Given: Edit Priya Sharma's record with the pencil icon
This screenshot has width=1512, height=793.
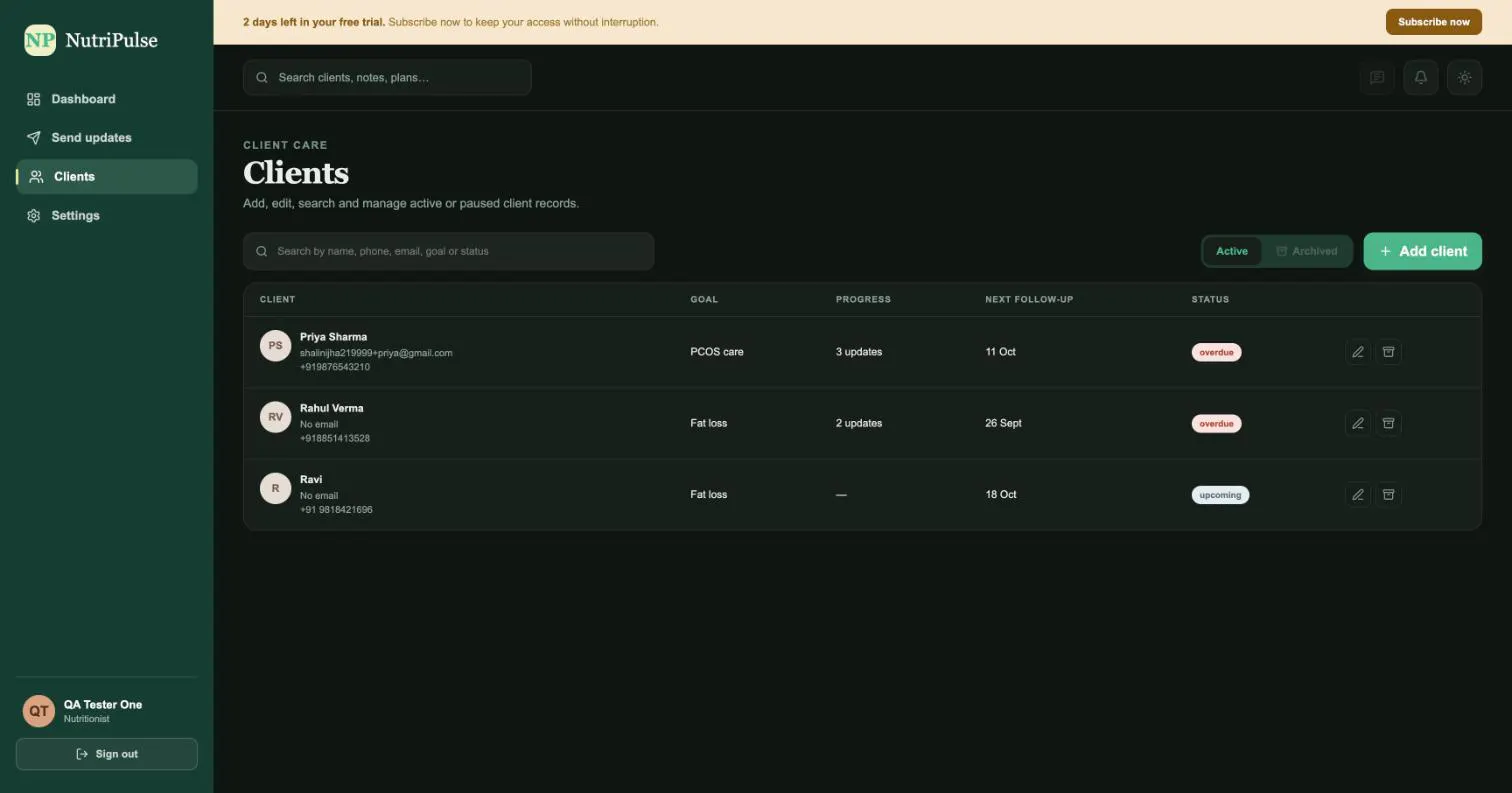Looking at the screenshot, I should (1358, 352).
